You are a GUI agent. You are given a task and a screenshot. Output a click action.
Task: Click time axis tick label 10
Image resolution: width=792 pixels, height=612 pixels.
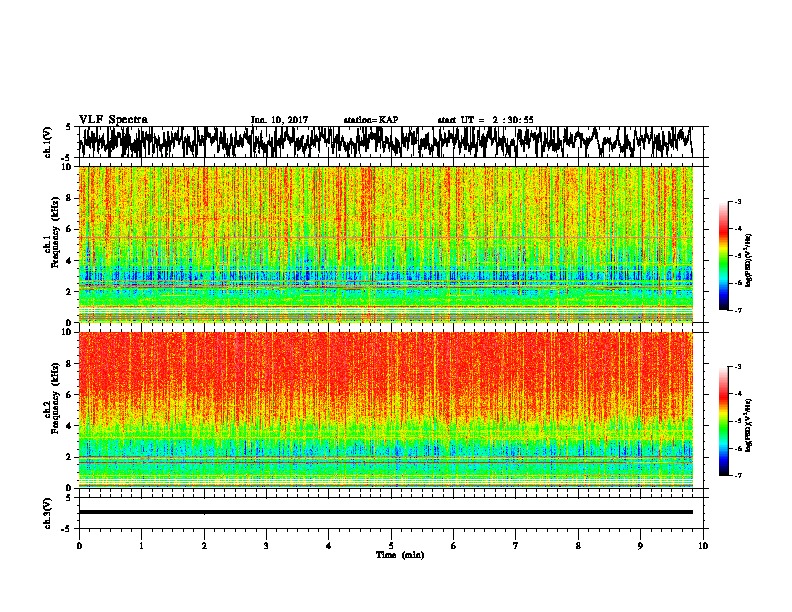coord(703,546)
